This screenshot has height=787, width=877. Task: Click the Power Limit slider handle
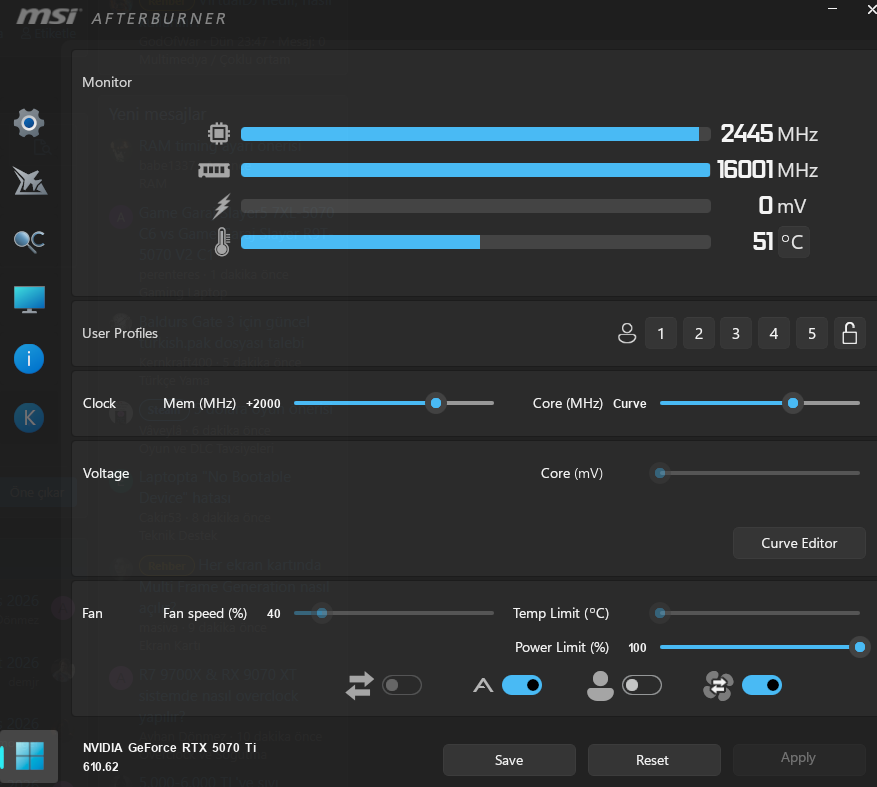pos(860,647)
